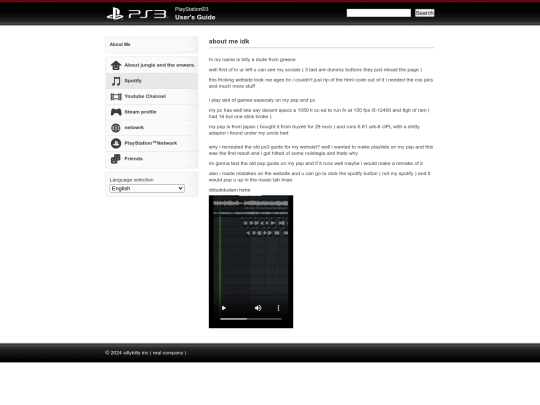The image size is (540, 405).
Task: Click the Friends squares icon
Action: tap(116, 159)
